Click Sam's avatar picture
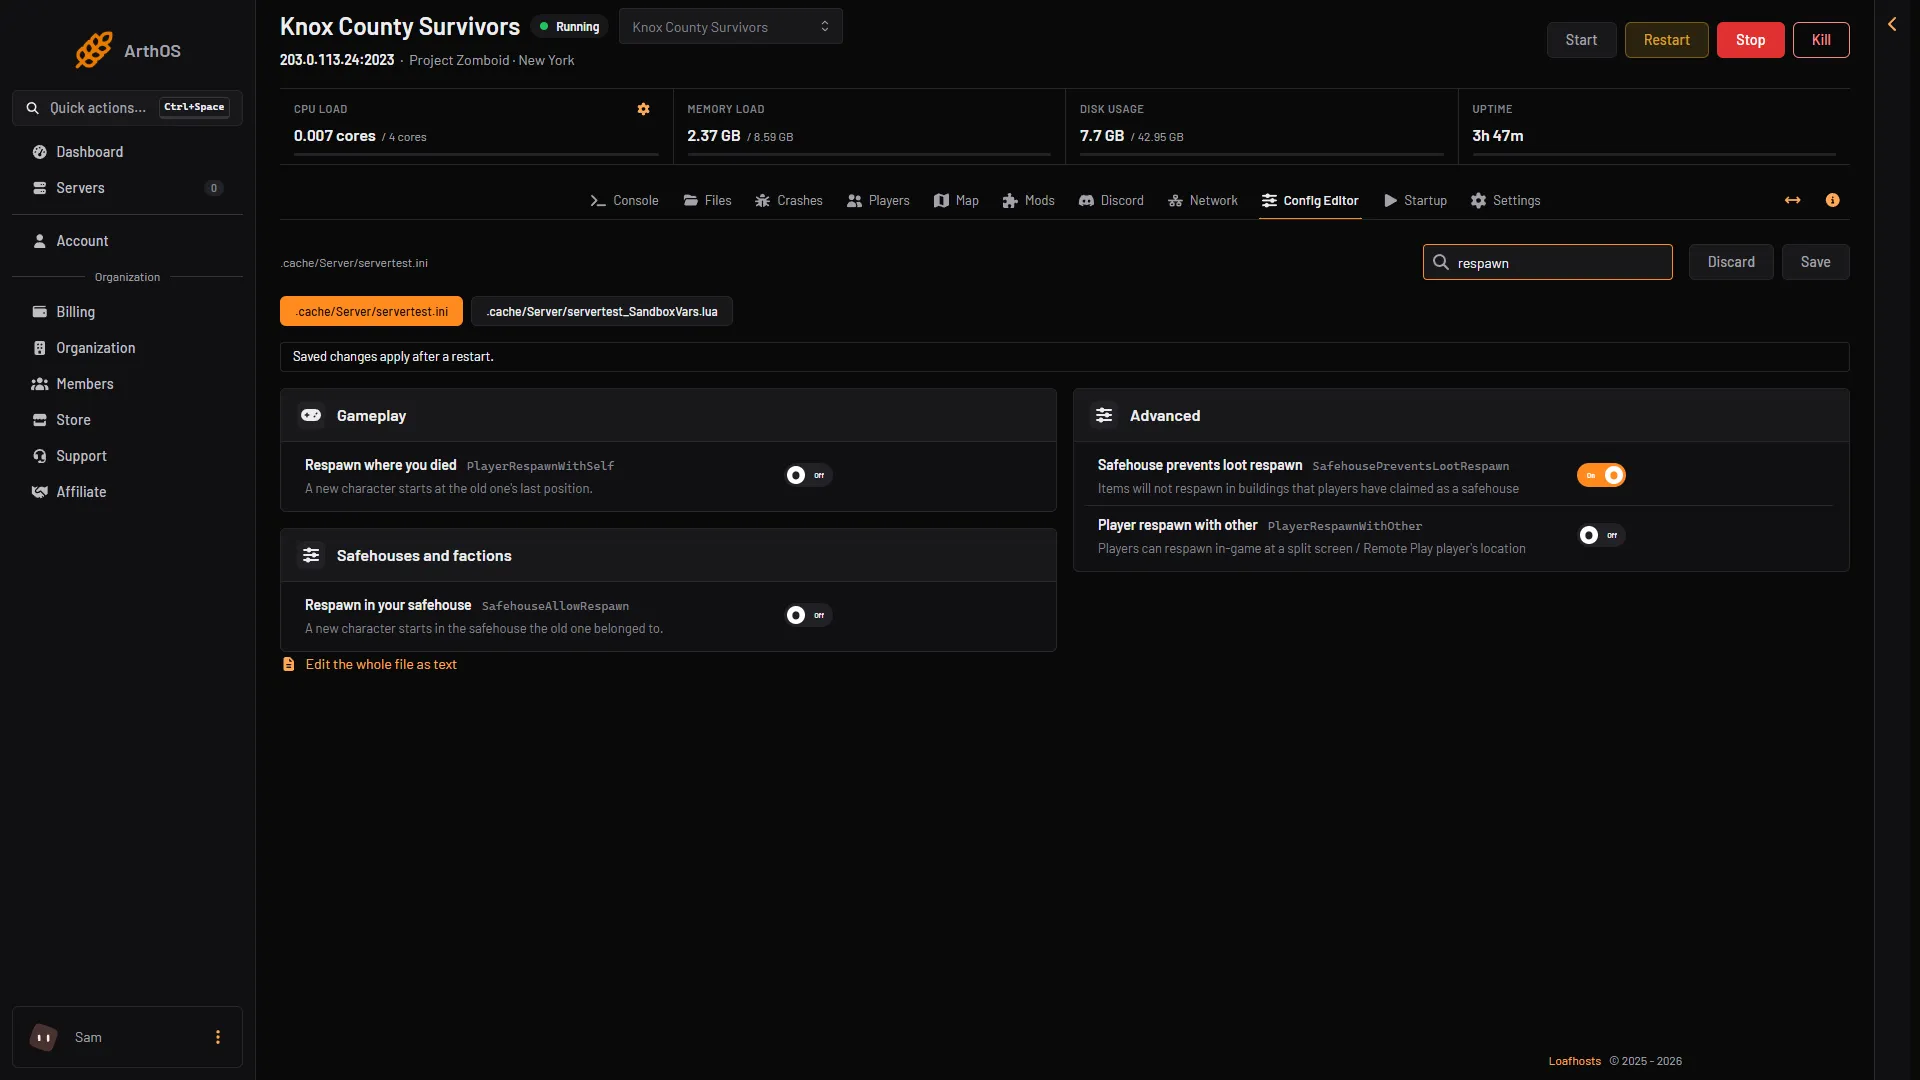The height and width of the screenshot is (1080, 1920). coord(44,1037)
